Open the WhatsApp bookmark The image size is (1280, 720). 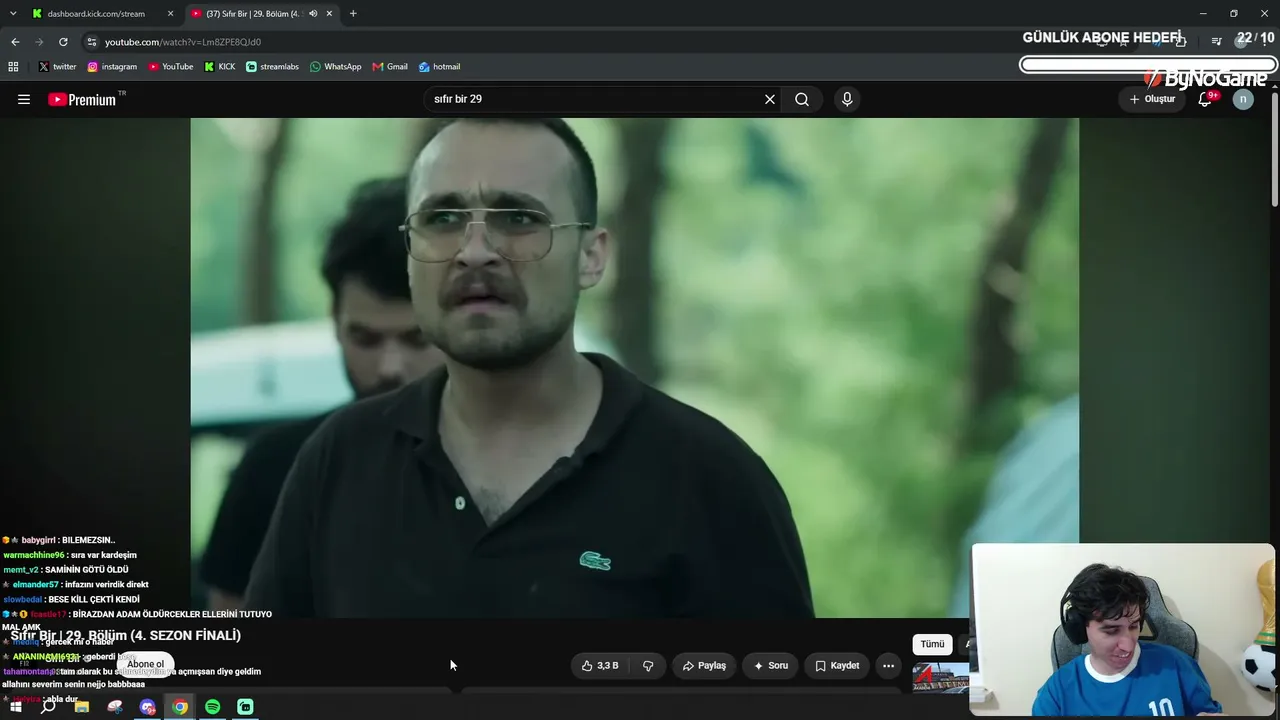336,67
